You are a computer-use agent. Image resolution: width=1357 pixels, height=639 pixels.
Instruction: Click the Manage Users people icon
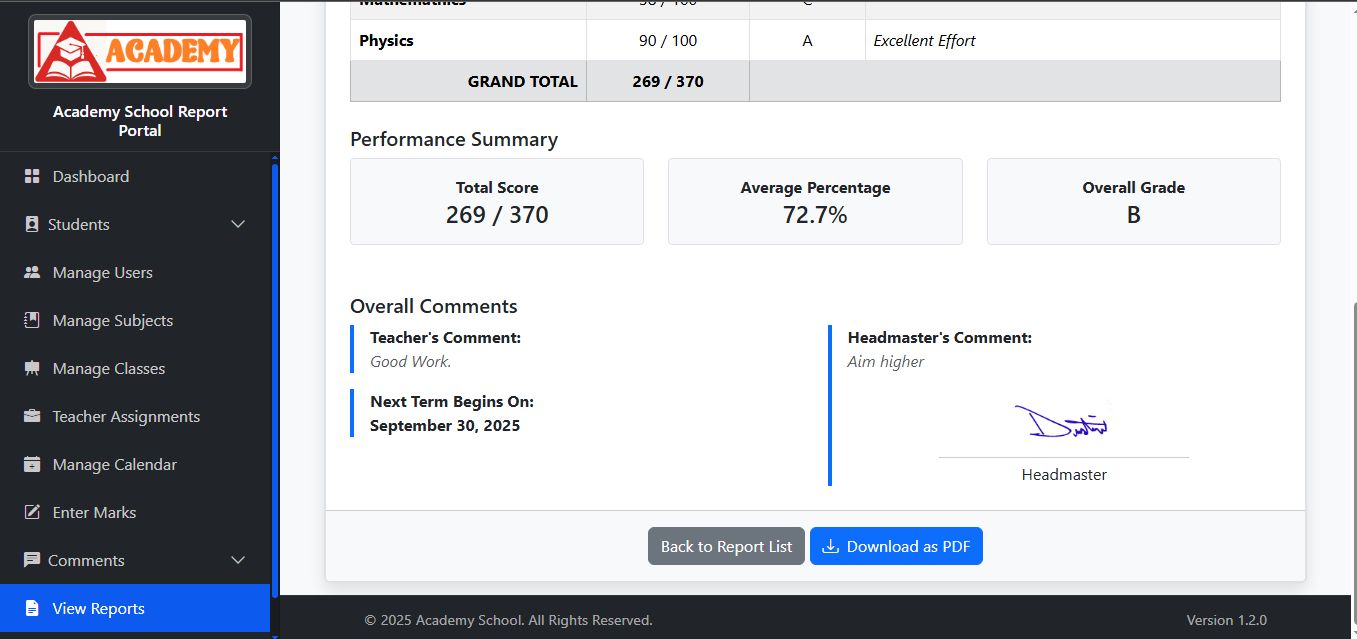click(32, 272)
